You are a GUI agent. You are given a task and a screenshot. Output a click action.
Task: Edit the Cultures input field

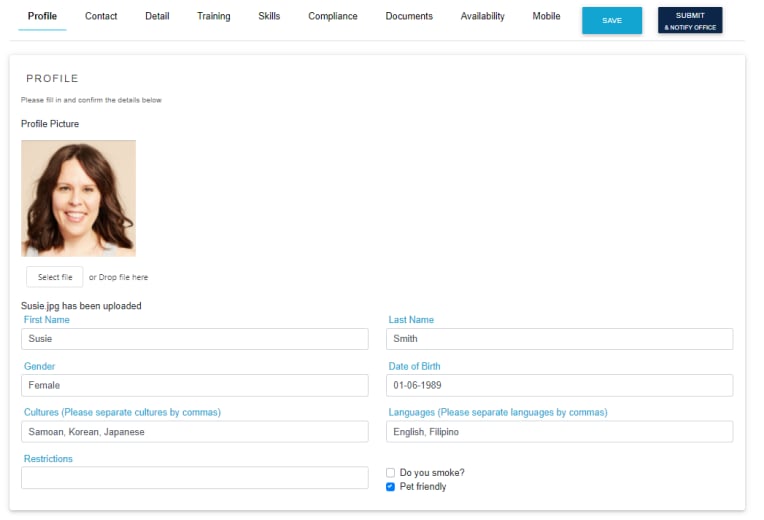(x=195, y=432)
